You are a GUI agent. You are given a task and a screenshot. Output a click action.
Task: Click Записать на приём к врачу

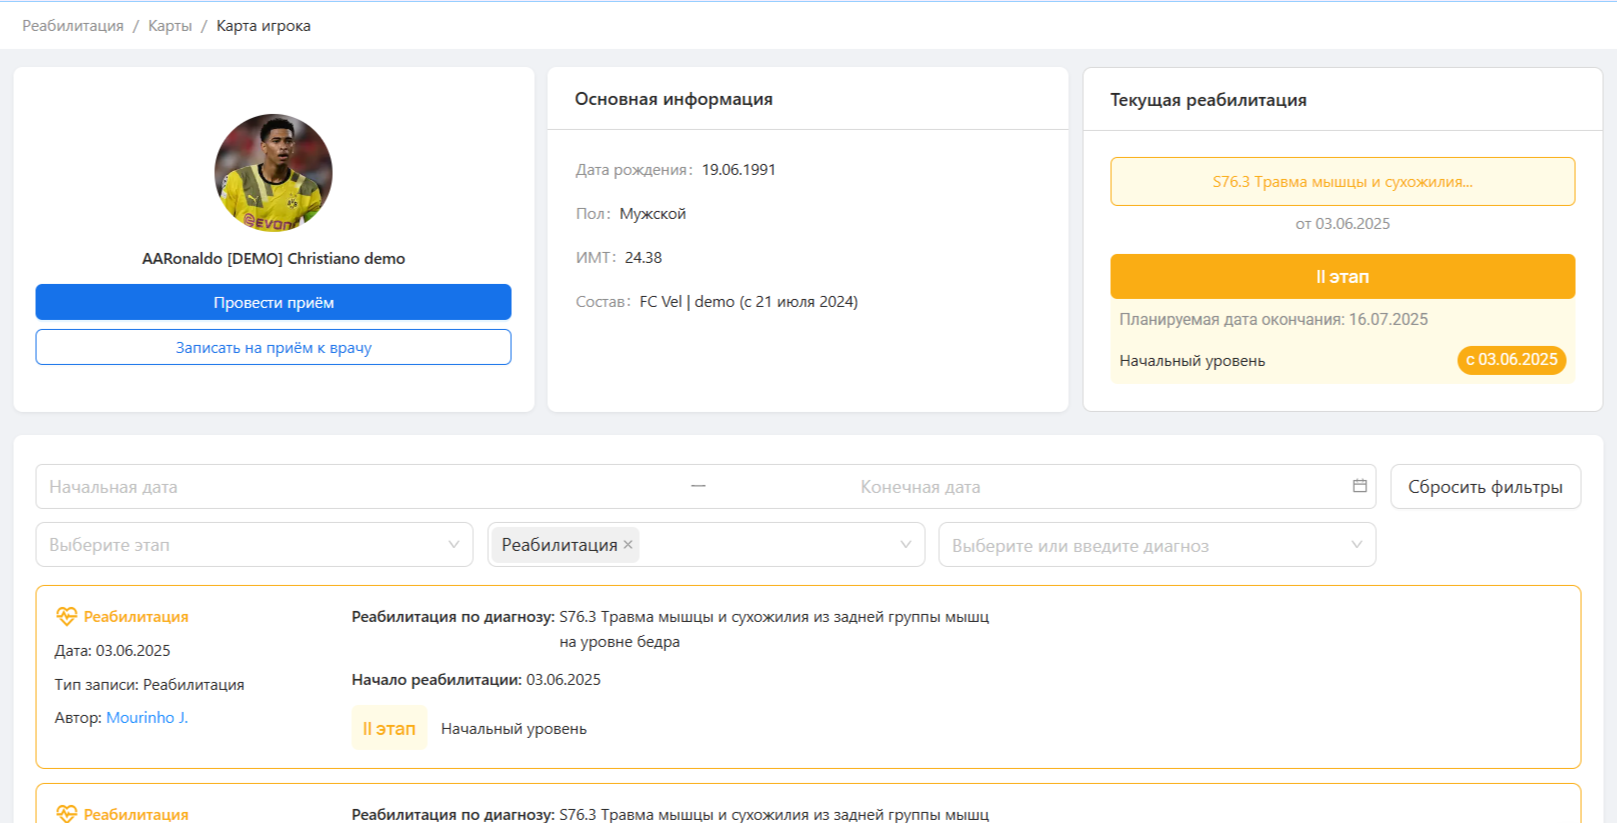point(273,347)
